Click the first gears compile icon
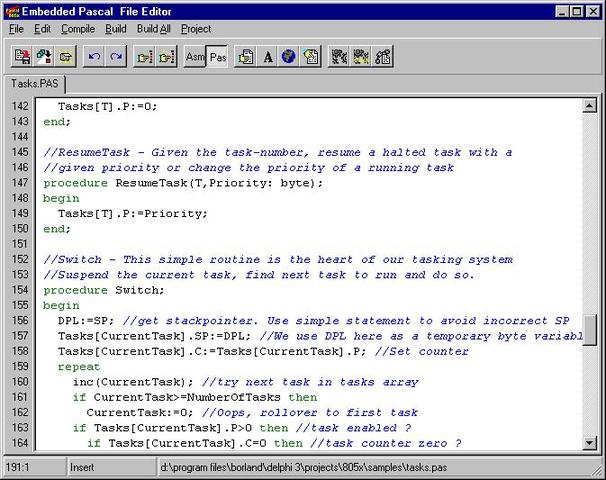The width and height of the screenshot is (606, 480). point(339,57)
